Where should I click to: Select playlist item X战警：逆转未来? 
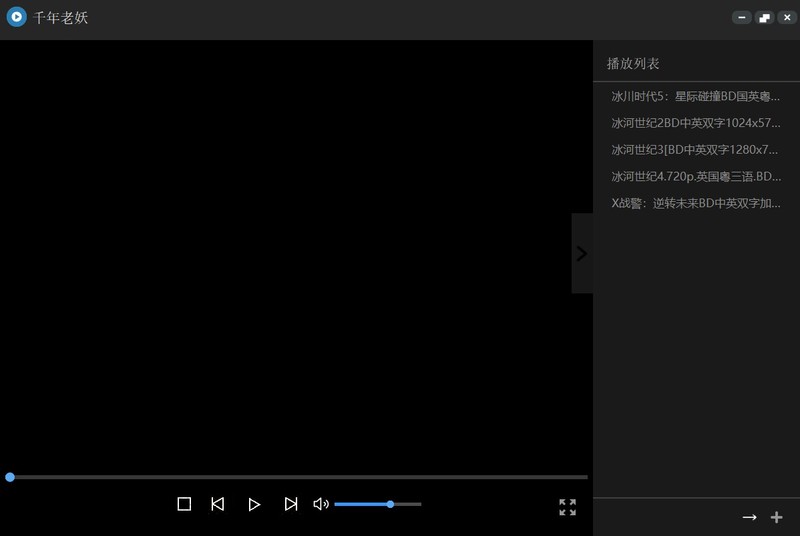[x=696, y=203]
